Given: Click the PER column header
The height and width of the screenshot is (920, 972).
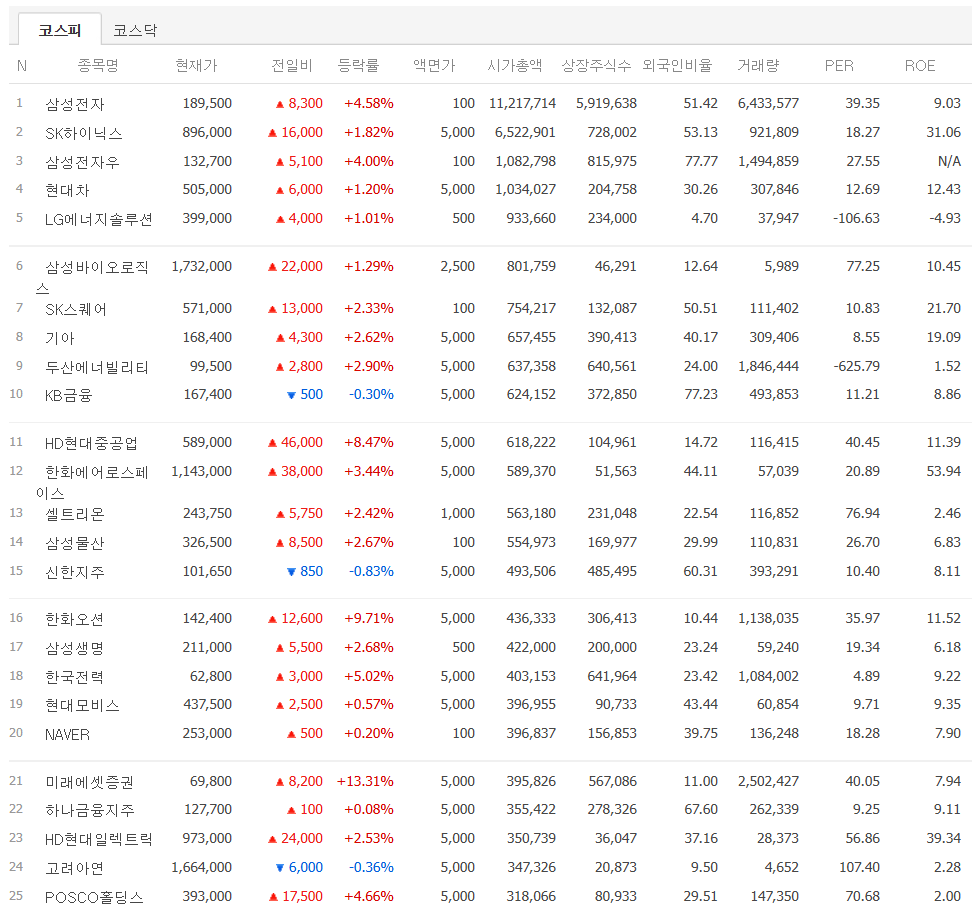Looking at the screenshot, I should tap(839, 65).
